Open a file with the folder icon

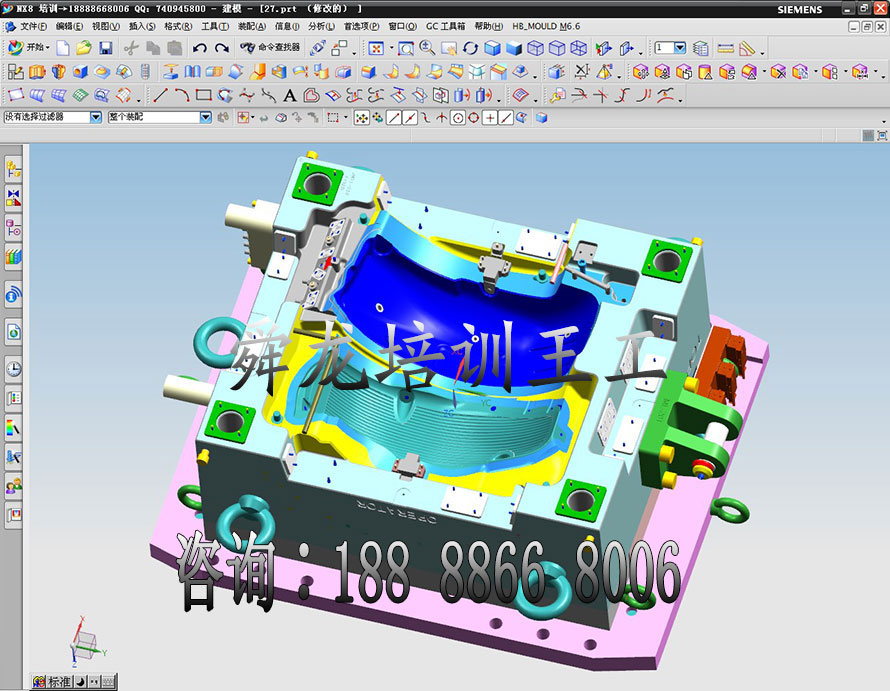pos(84,48)
